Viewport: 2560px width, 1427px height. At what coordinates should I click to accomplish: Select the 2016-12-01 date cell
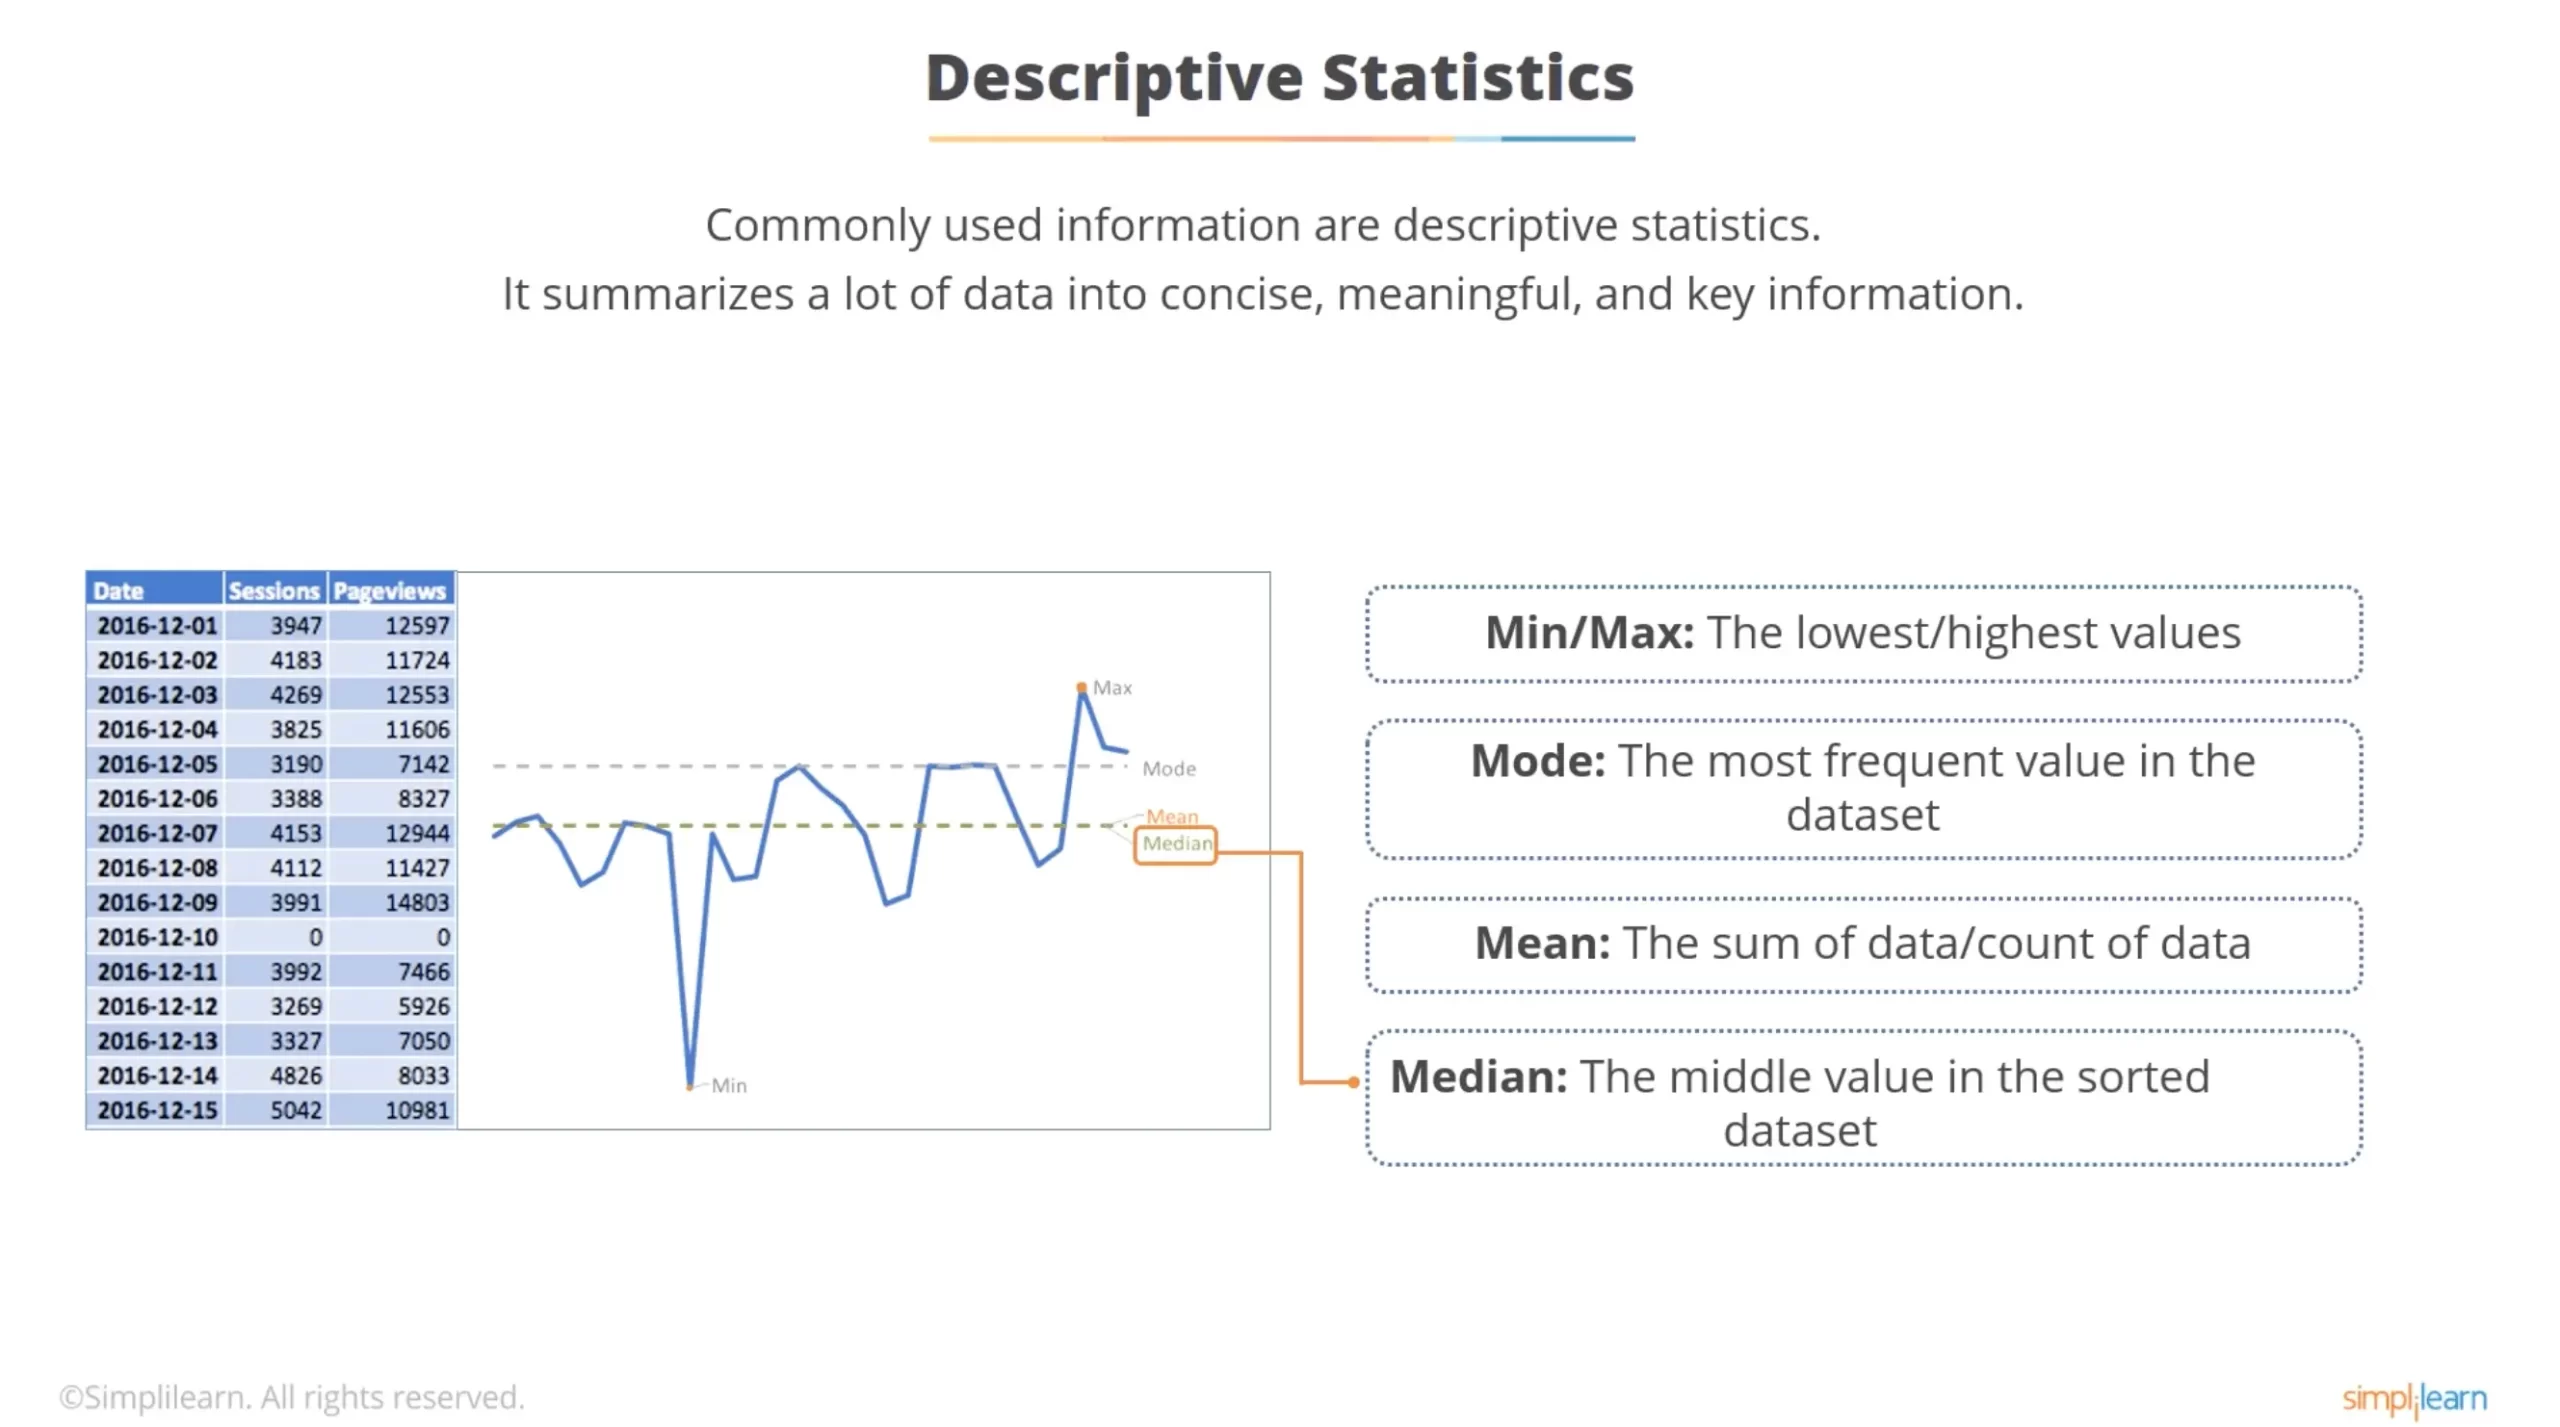[157, 626]
